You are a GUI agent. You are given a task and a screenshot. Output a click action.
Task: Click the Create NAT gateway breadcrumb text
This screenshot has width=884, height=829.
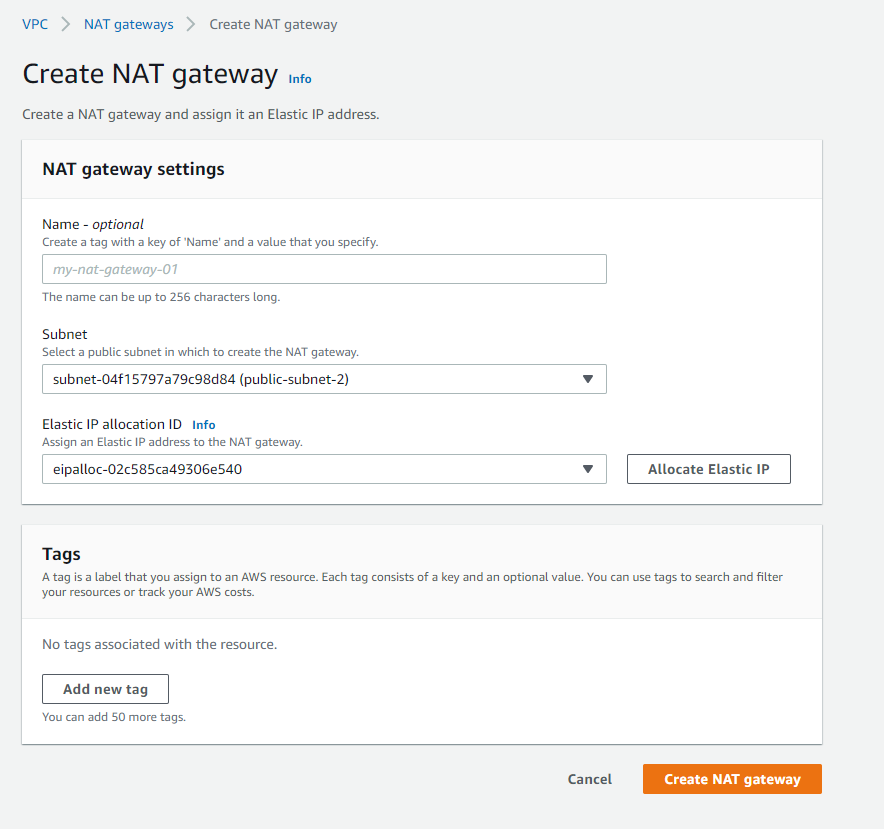coord(273,24)
